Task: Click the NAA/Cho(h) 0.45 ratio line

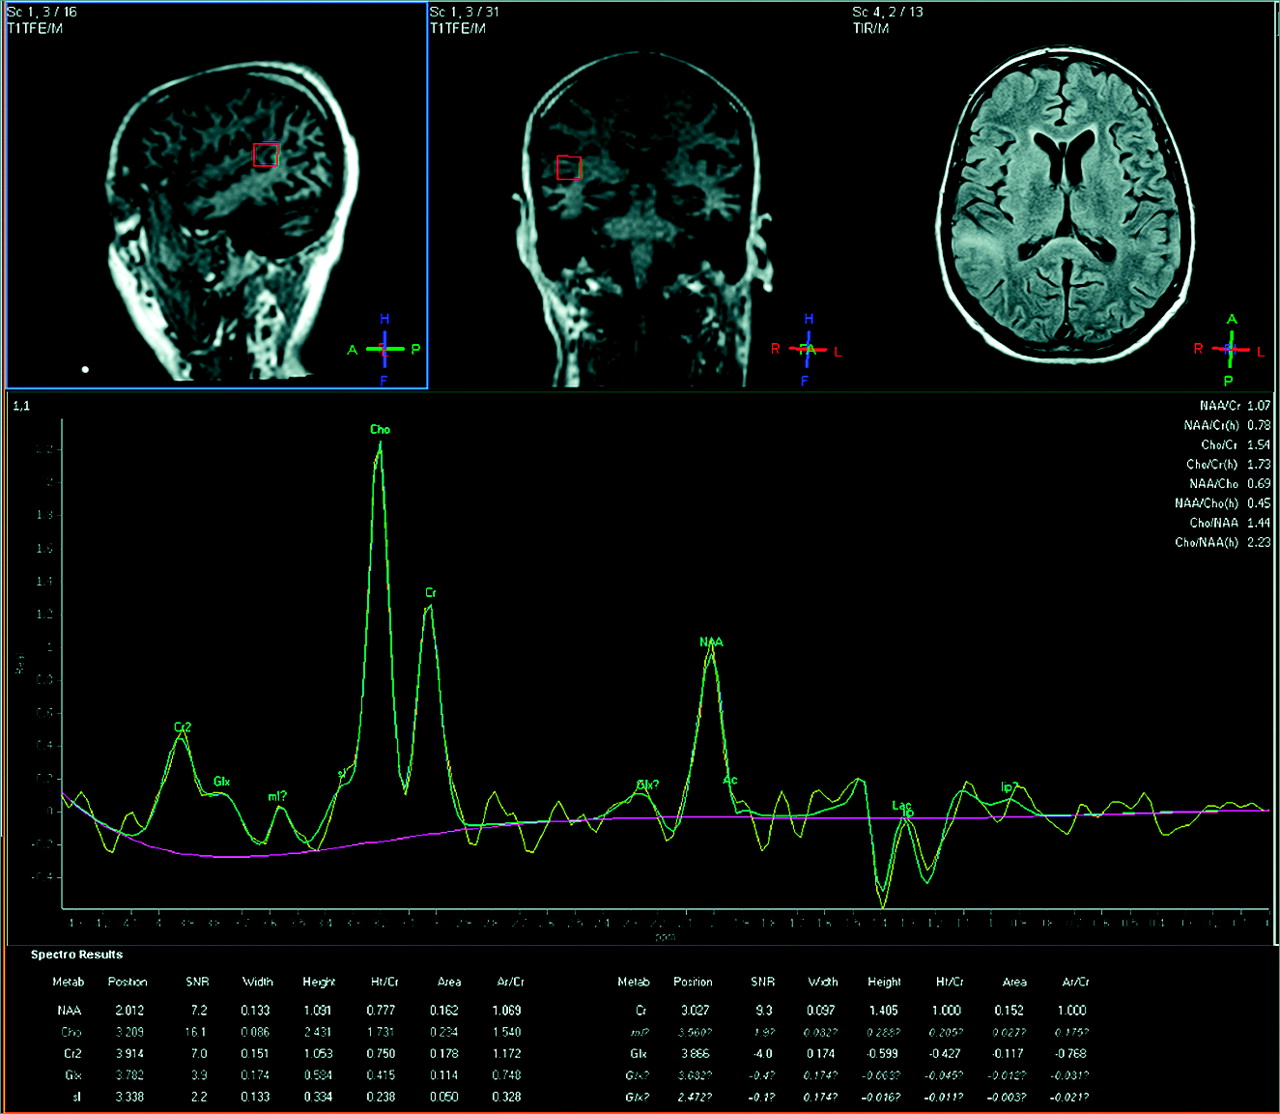Action: 1223,503
